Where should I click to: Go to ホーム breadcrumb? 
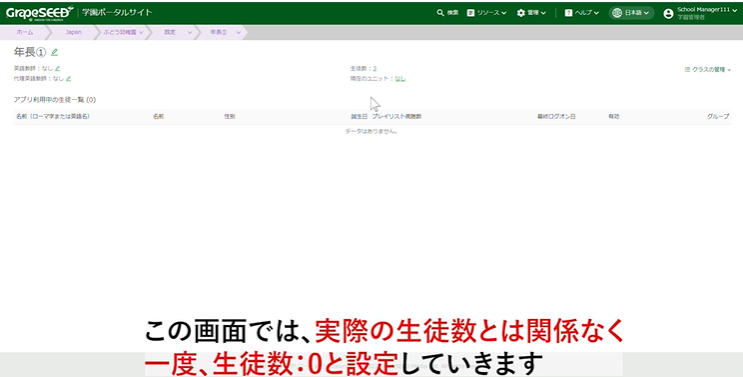(x=25, y=32)
